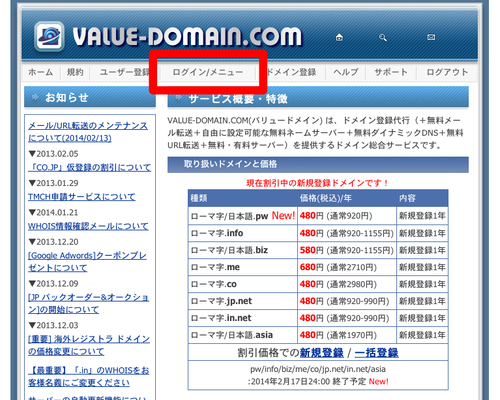Open the サポート menu item
This screenshot has height=400, width=500.
pos(391,72)
